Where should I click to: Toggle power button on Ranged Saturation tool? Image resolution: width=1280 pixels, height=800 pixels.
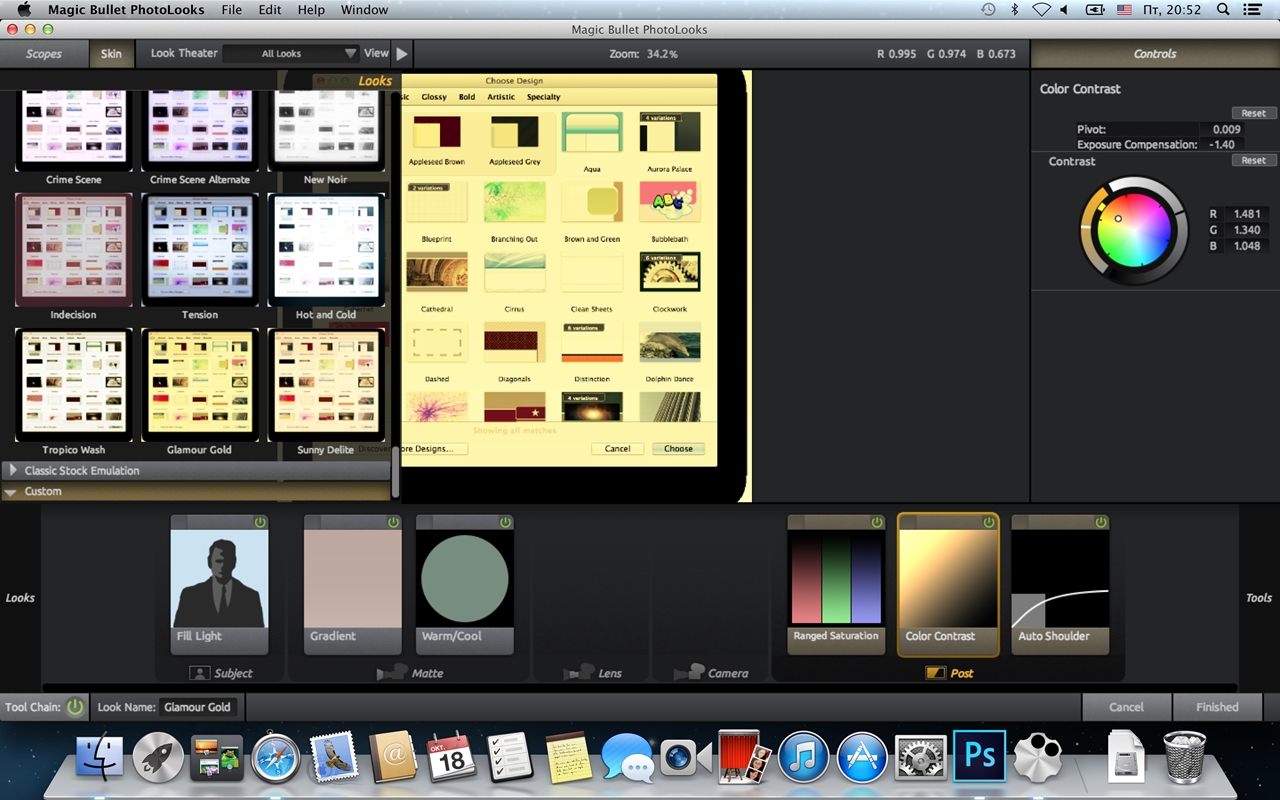877,522
